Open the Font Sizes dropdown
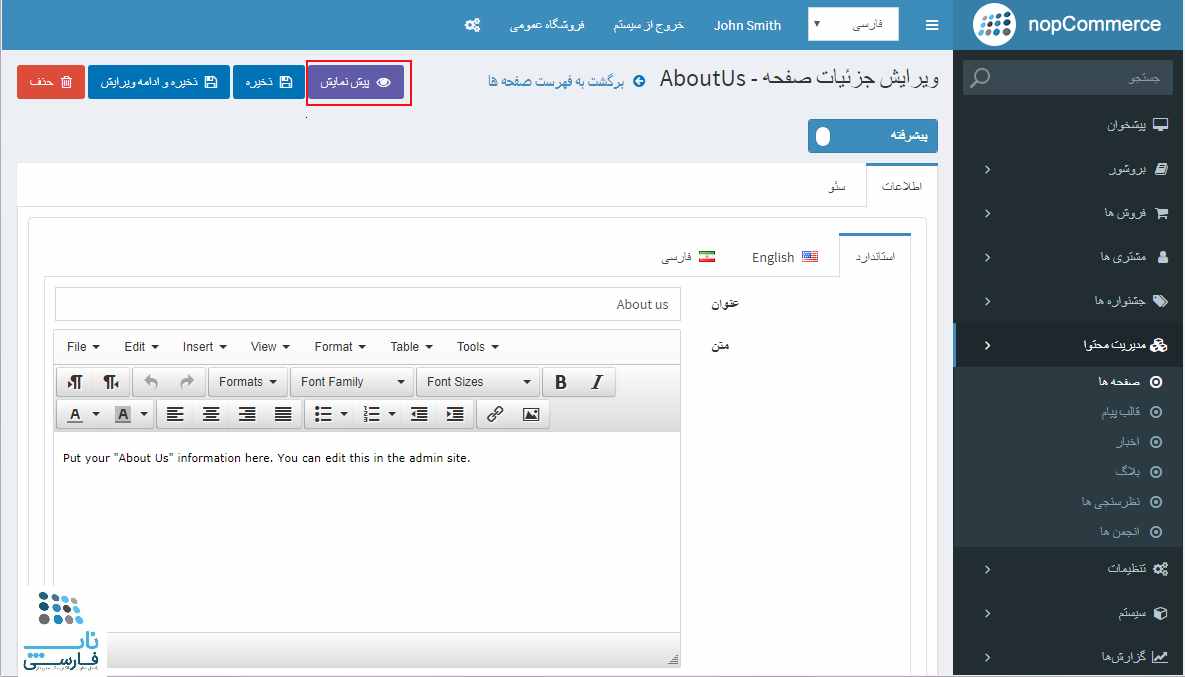The width and height of the screenshot is (1185, 677). (x=478, y=382)
